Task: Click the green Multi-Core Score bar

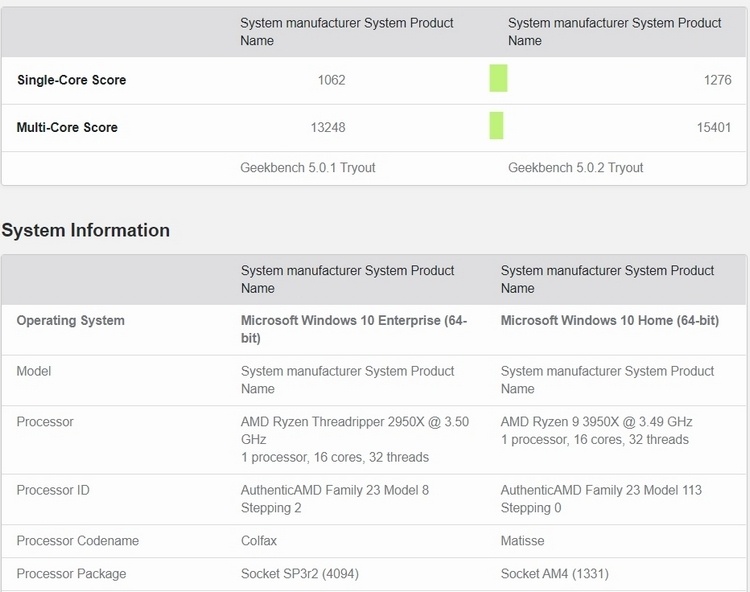Action: coord(496,126)
